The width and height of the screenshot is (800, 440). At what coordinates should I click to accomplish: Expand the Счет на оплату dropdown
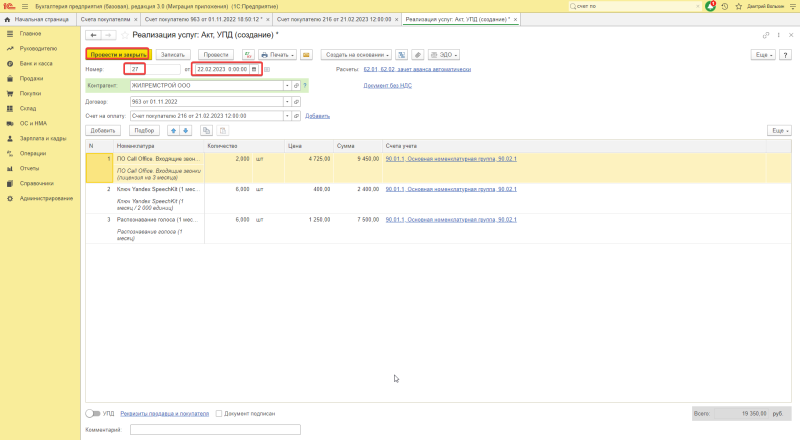[287, 116]
